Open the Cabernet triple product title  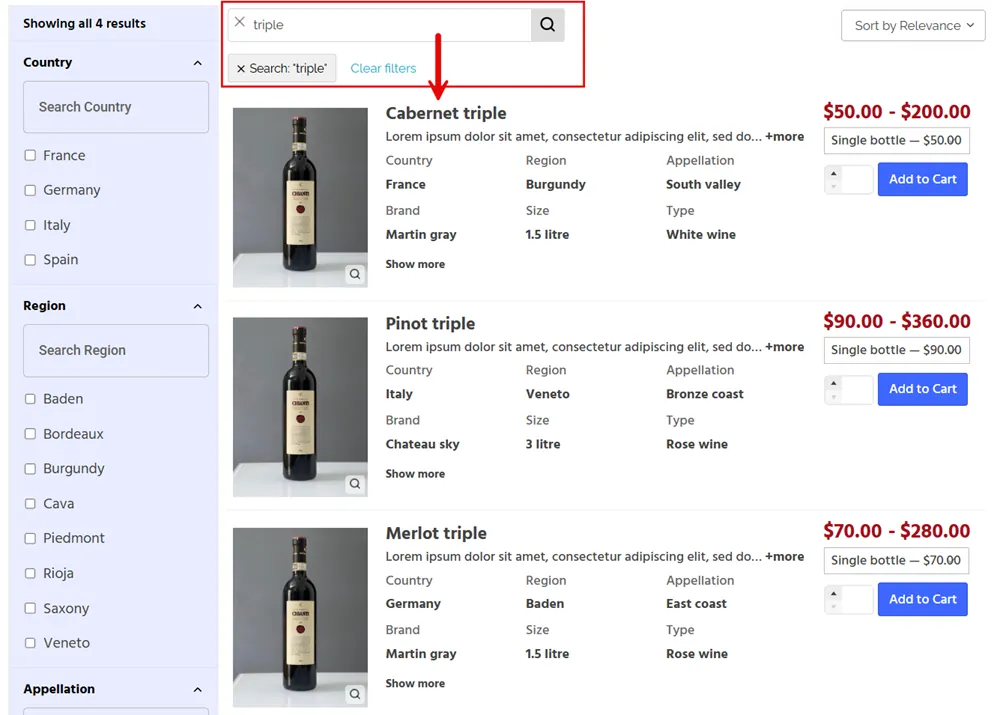[446, 114]
